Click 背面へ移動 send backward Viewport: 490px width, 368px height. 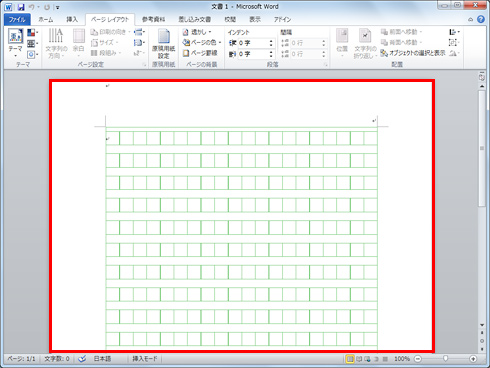coord(401,42)
